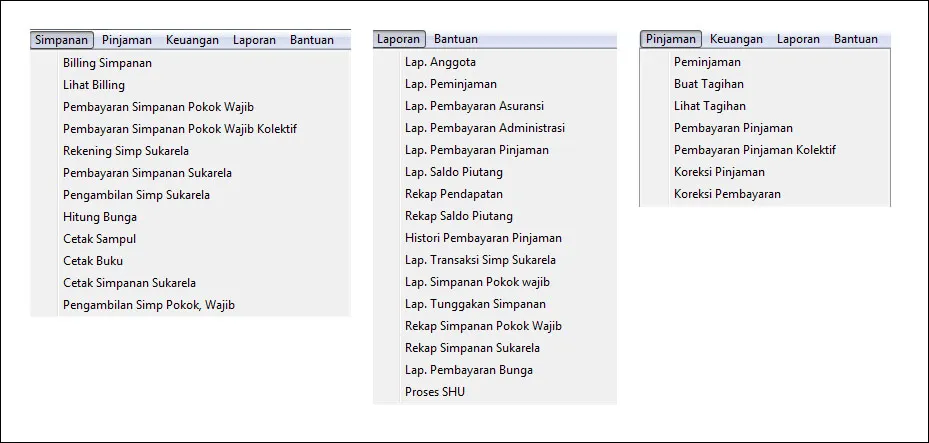Open Keuangan menu in left menu bar
Image resolution: width=929 pixels, height=443 pixels.
tap(193, 40)
